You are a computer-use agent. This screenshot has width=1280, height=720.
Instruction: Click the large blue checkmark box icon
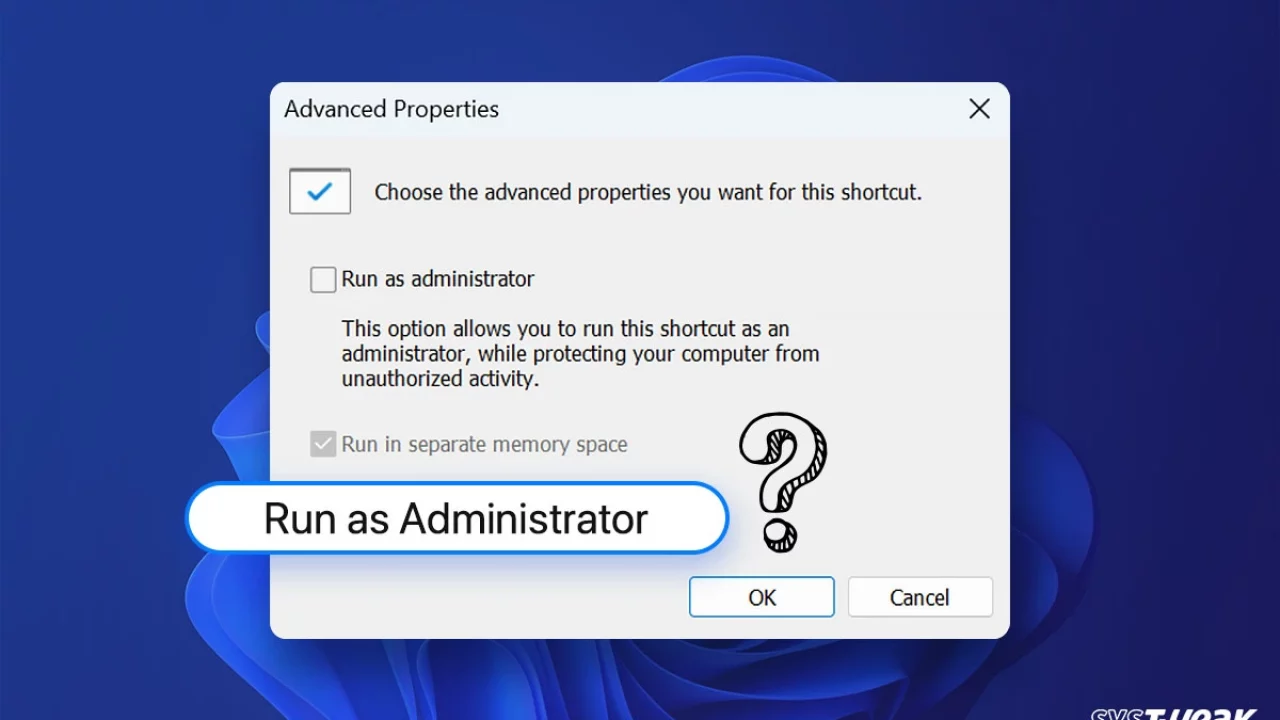coord(320,191)
